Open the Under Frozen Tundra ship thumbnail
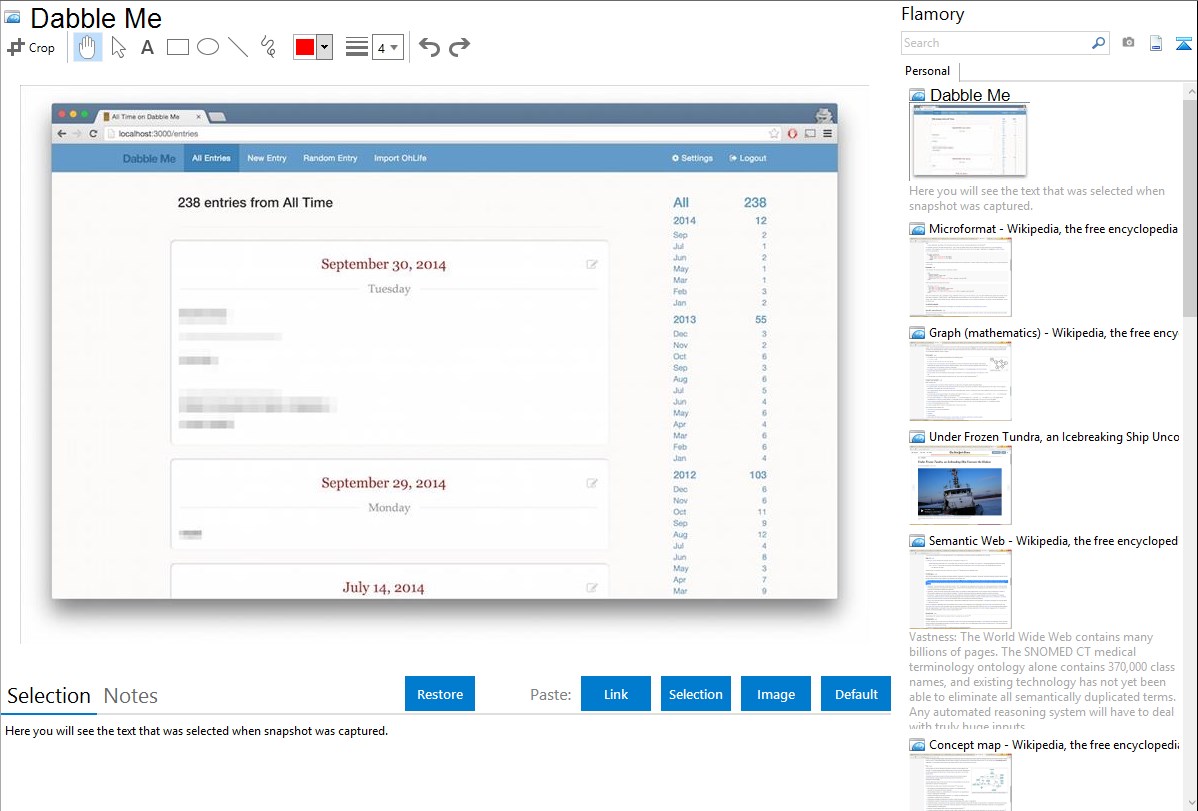 click(x=960, y=485)
